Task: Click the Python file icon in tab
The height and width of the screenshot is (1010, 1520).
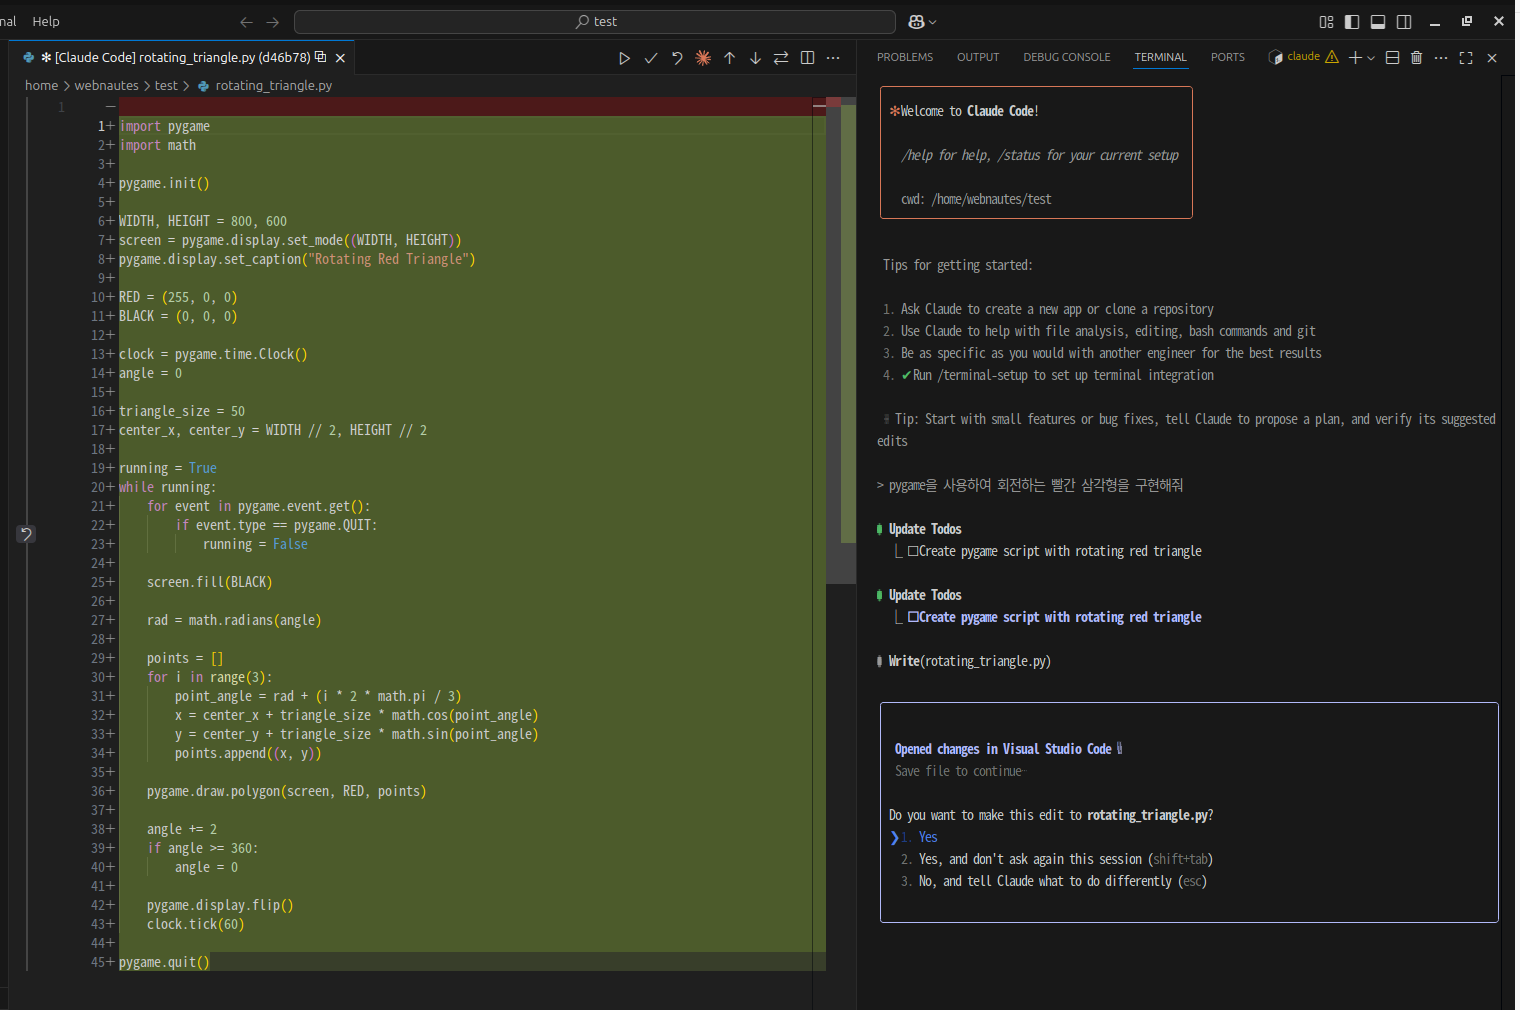Action: [28, 58]
